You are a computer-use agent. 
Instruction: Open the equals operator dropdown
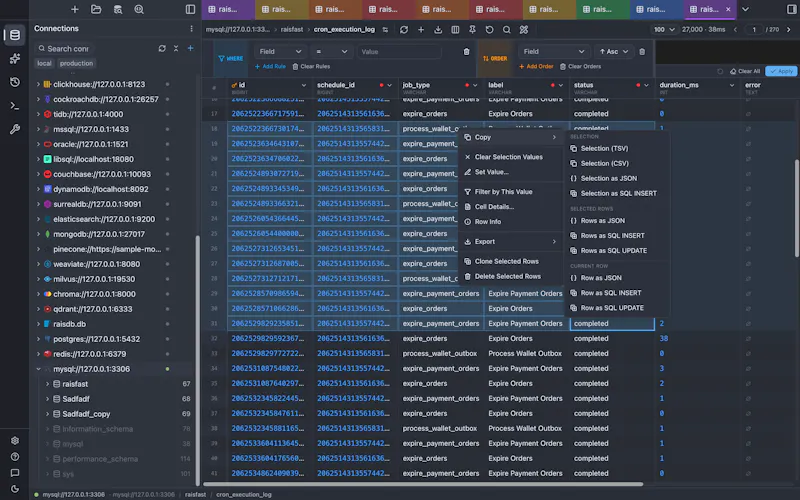331,52
